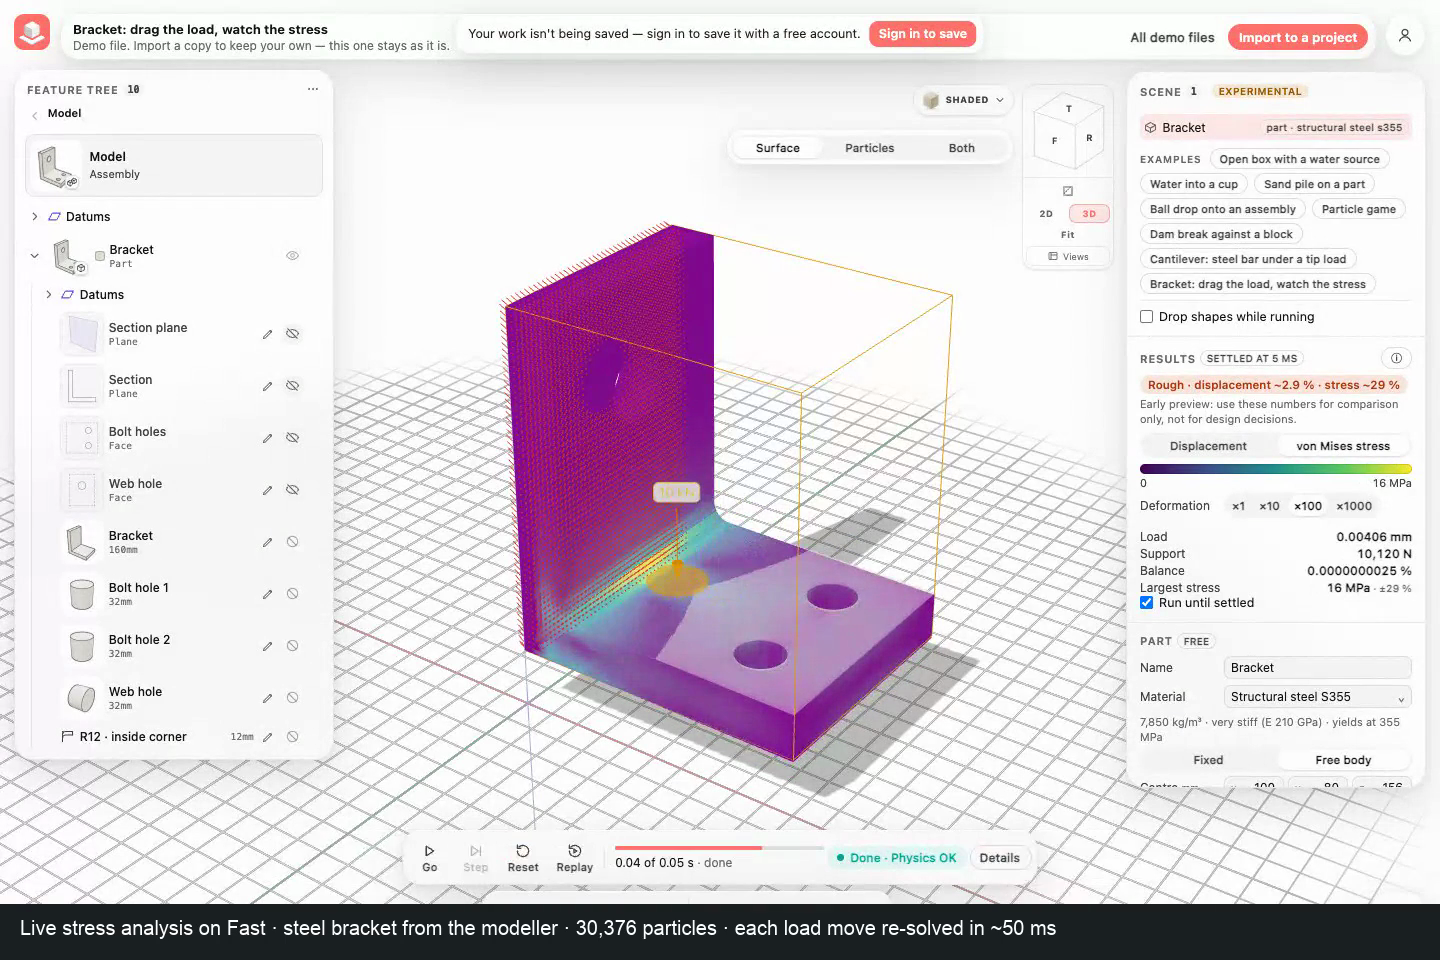
Task: Switch to the Particles view tab
Action: point(870,148)
